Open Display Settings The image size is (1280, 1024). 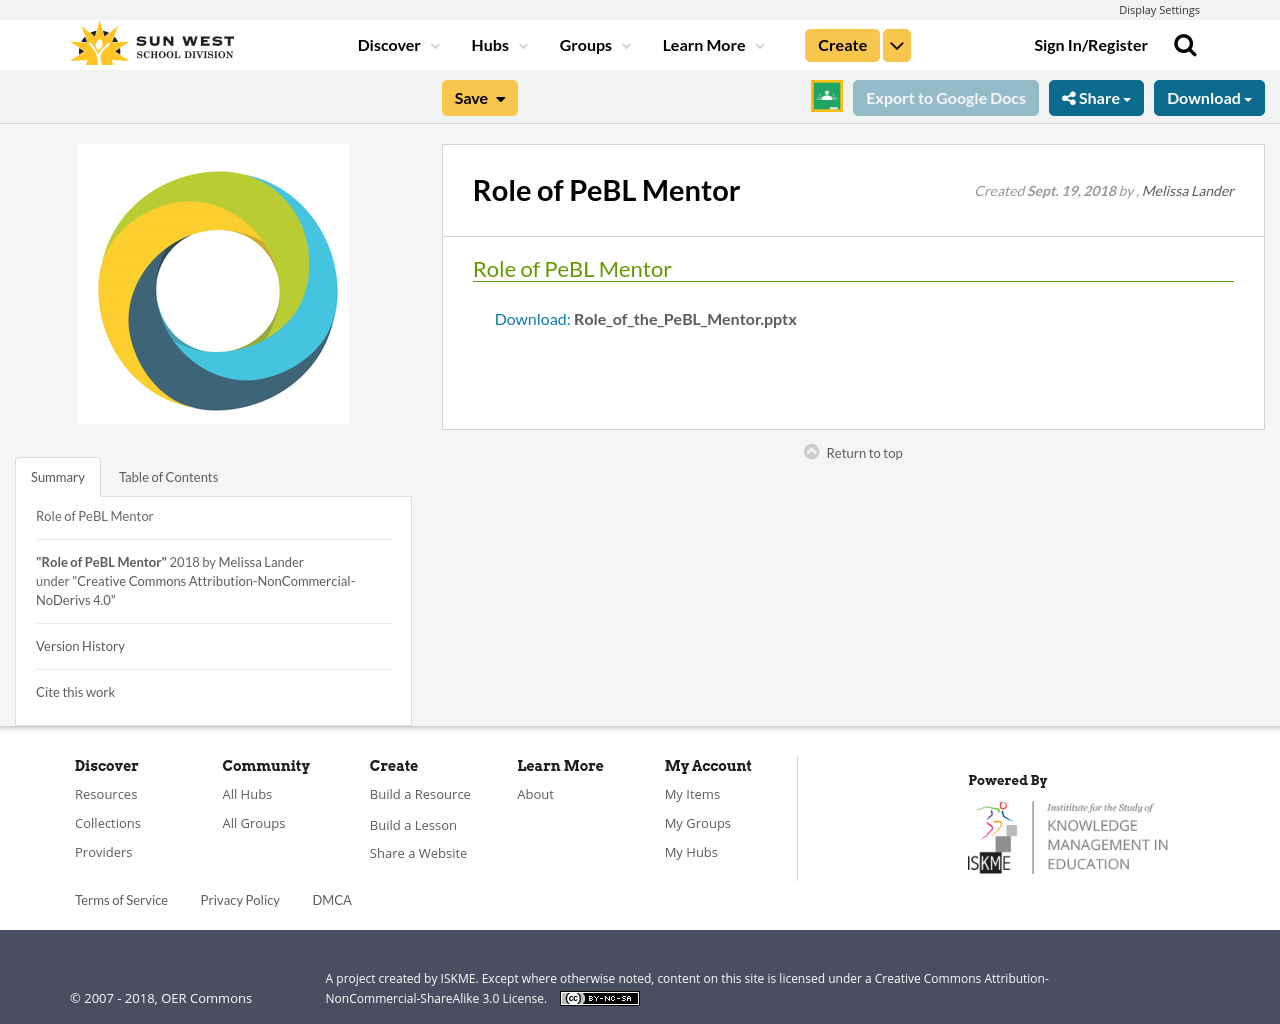click(1159, 8)
